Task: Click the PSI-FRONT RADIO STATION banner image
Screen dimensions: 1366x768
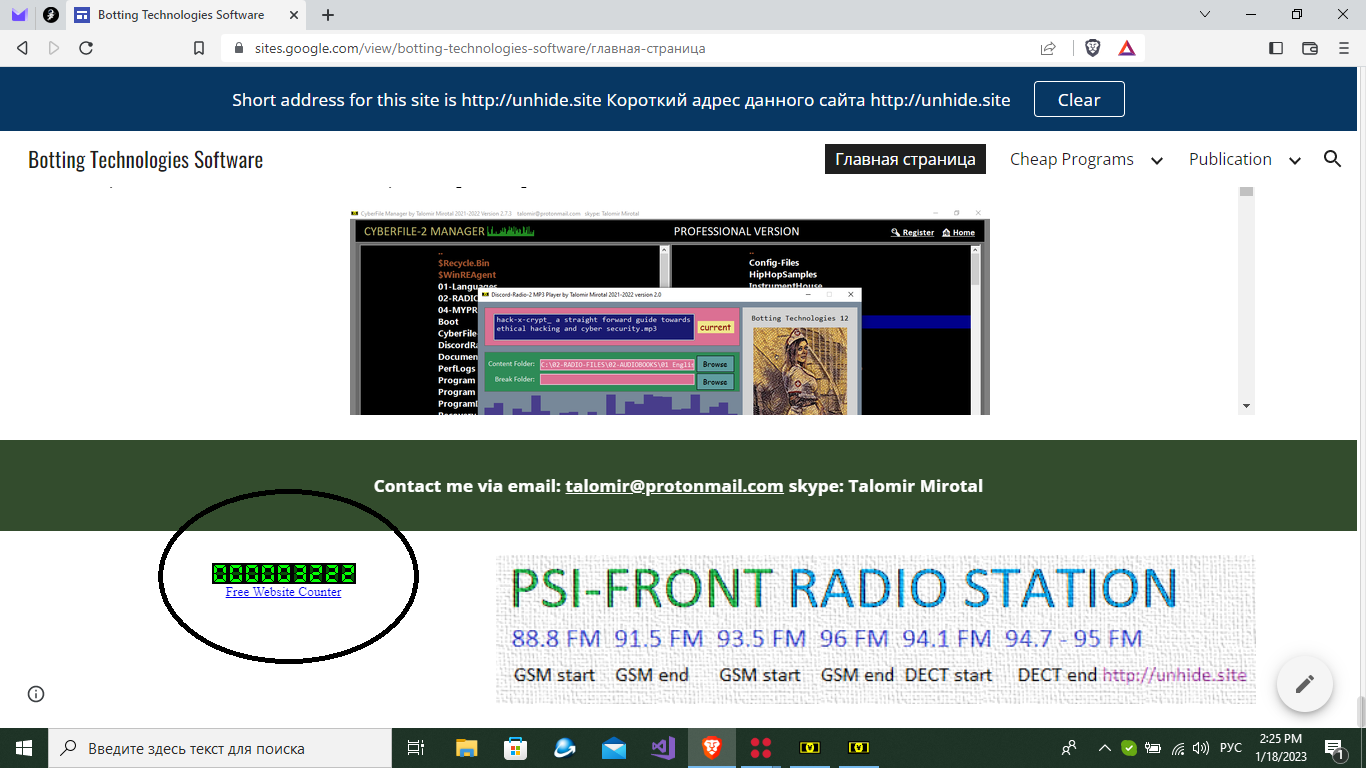Action: (x=876, y=630)
